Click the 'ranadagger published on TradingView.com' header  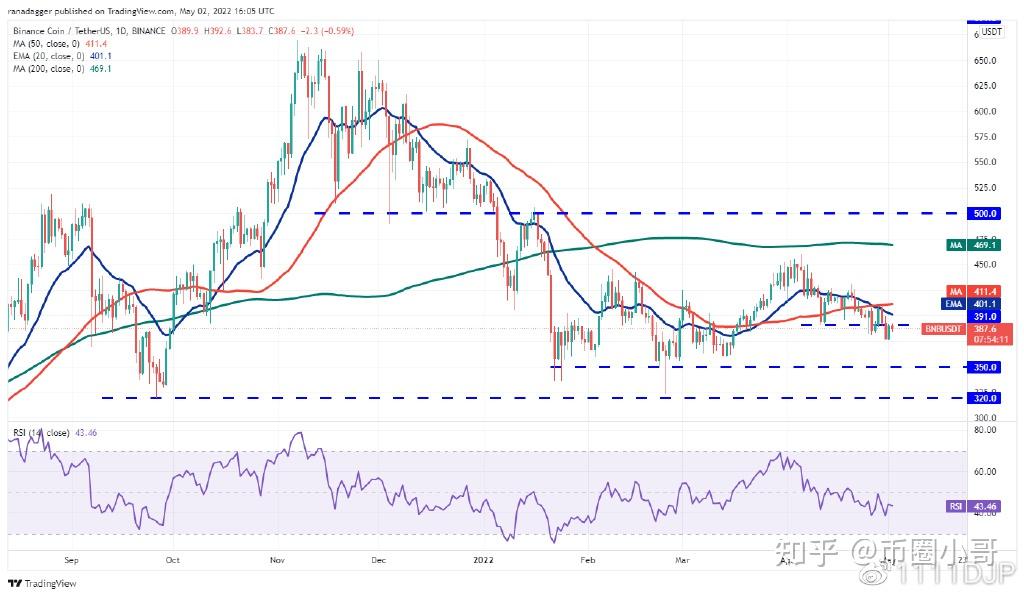(x=91, y=11)
